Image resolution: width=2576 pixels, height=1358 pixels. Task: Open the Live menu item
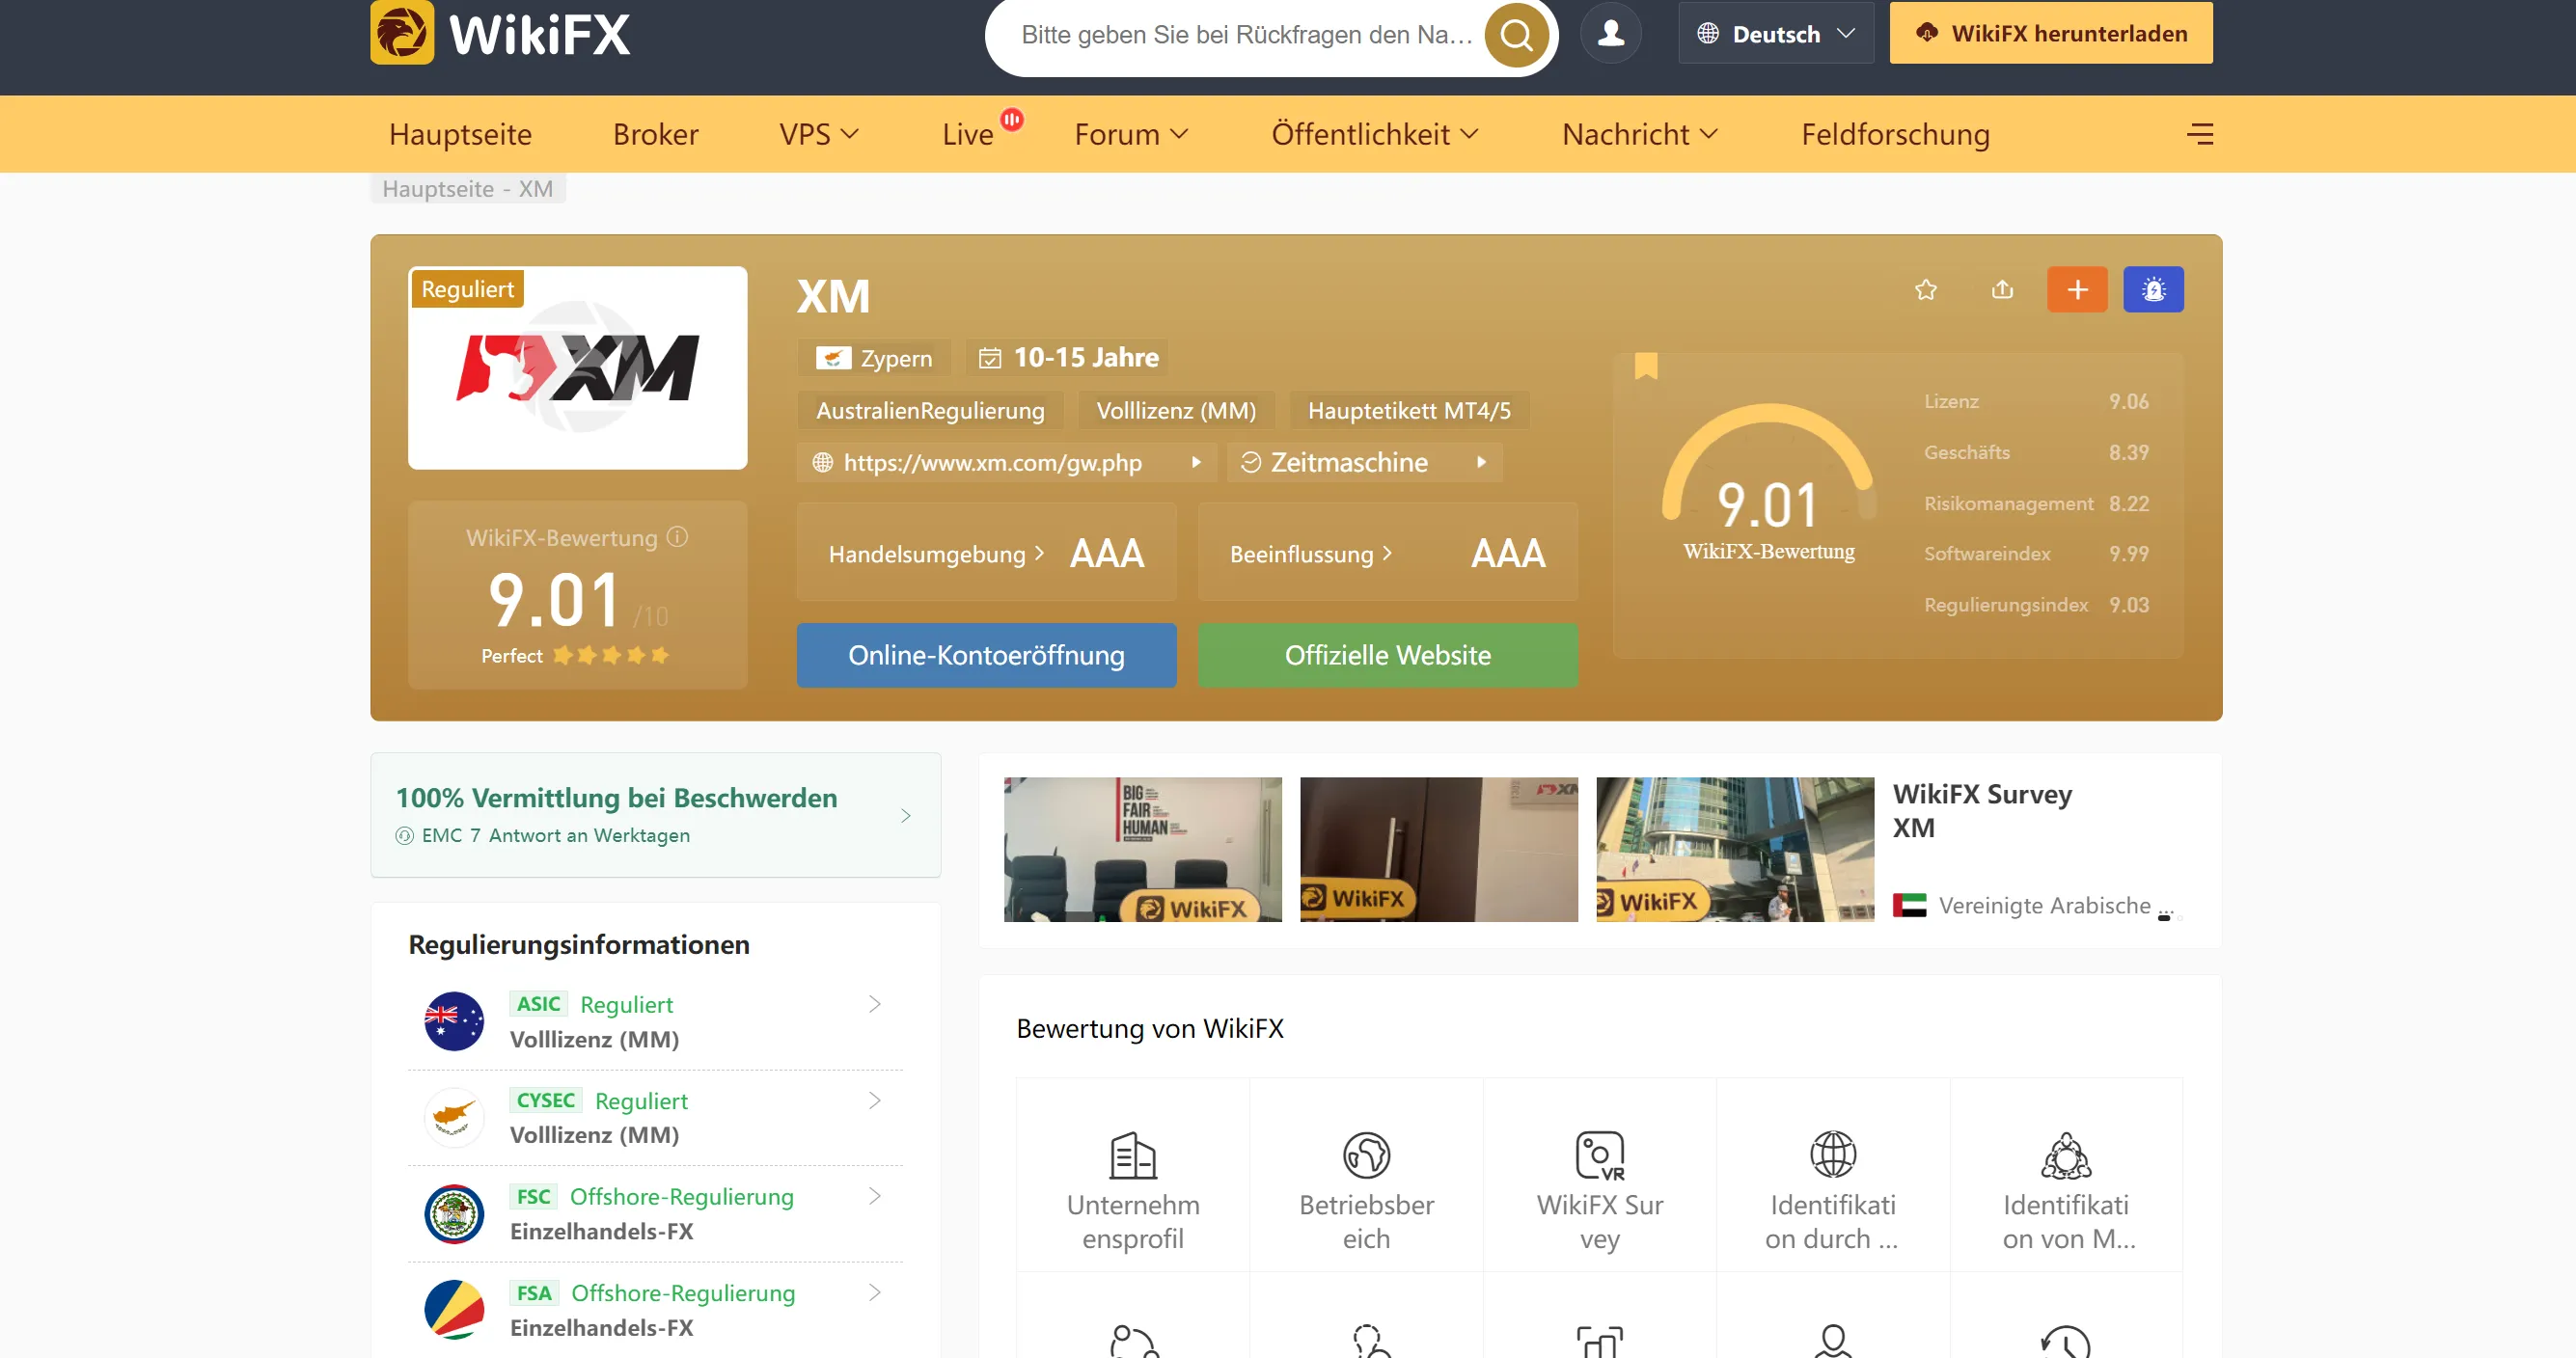(968, 134)
